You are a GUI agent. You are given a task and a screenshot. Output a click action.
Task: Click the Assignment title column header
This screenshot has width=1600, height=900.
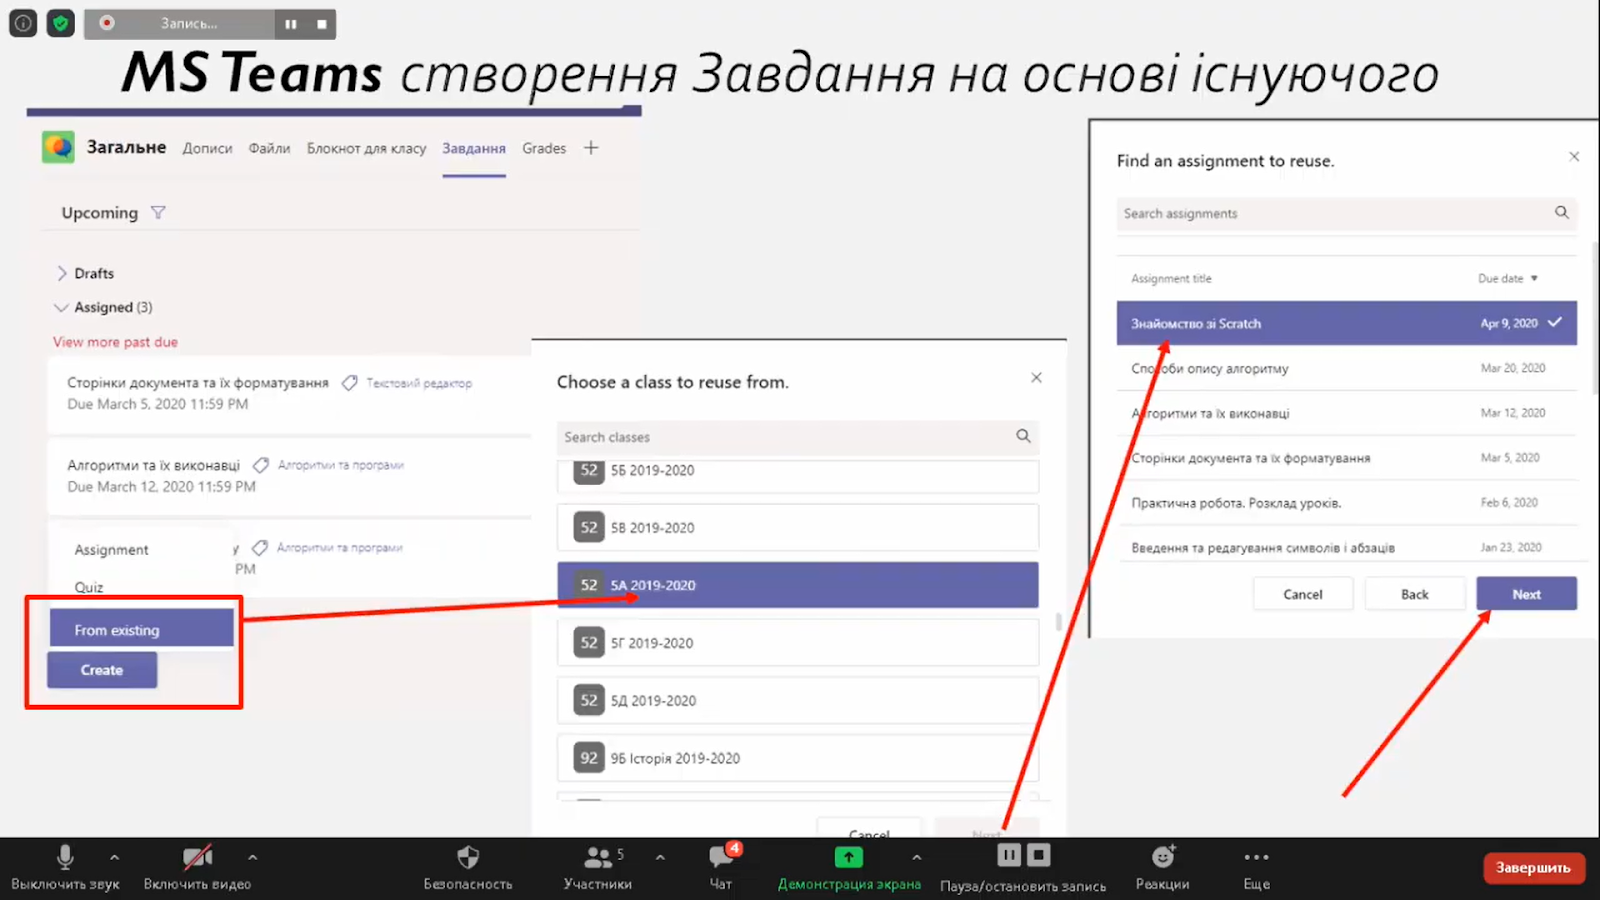(1171, 279)
